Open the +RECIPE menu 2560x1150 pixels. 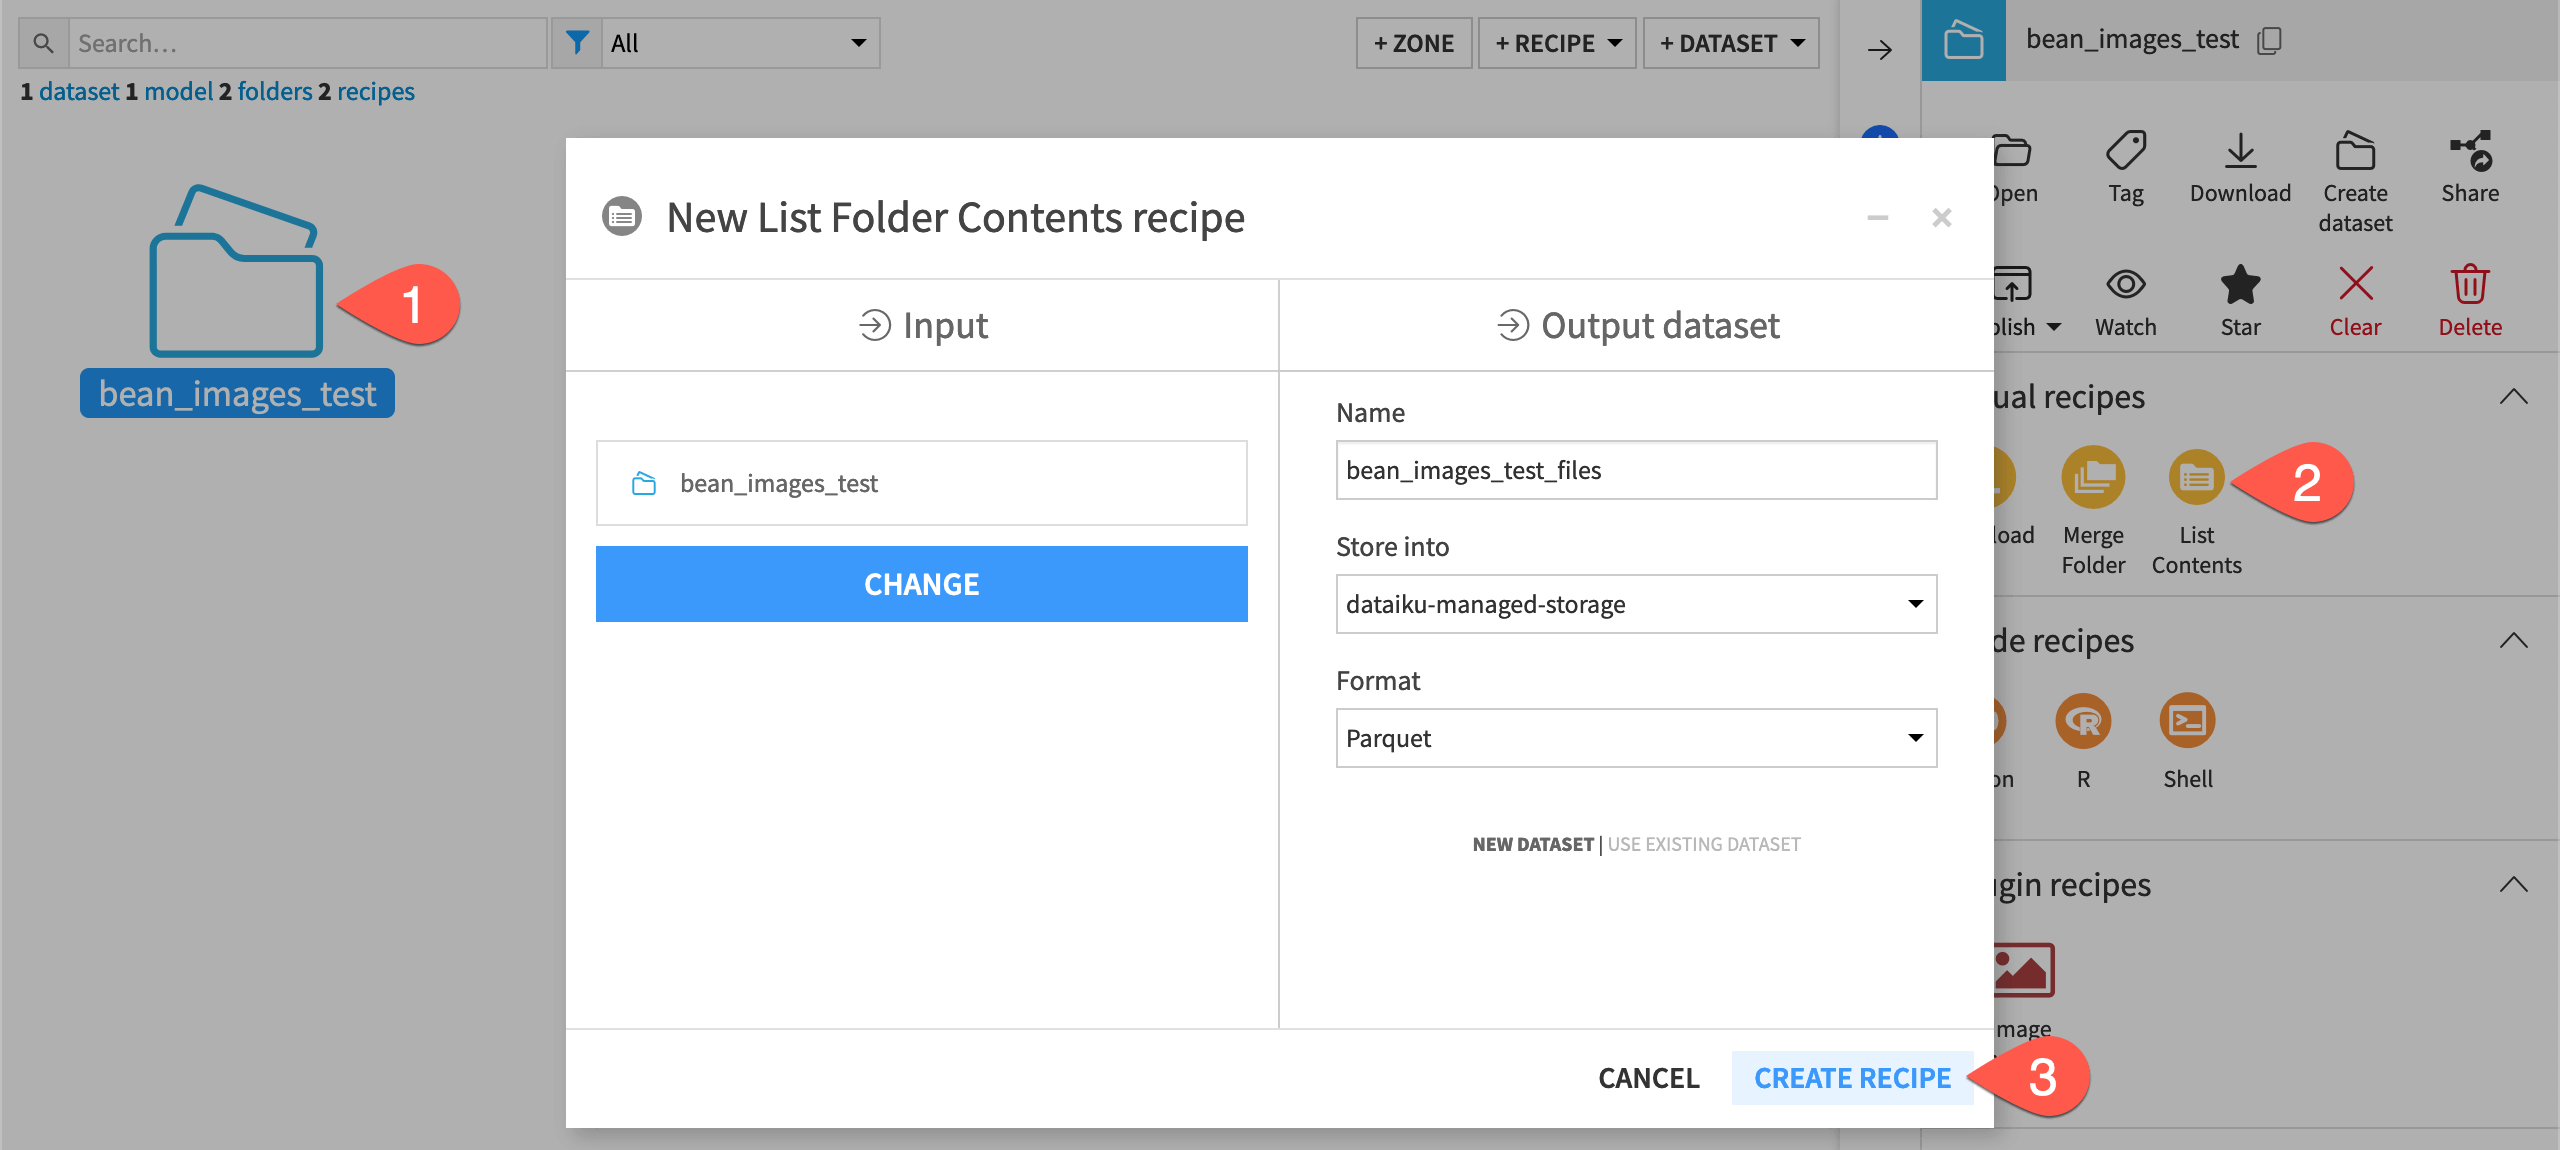click(1556, 43)
